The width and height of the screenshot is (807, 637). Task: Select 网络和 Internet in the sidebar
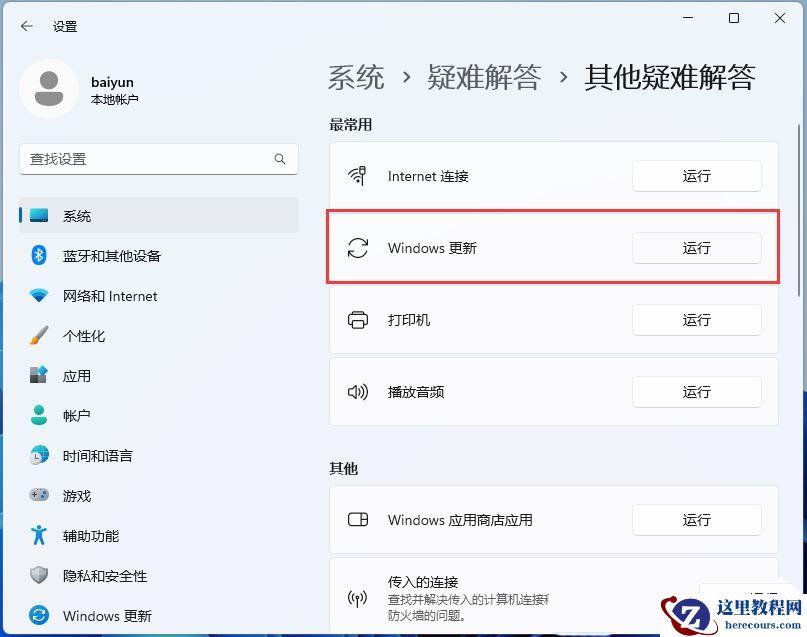pyautogui.click(x=110, y=296)
